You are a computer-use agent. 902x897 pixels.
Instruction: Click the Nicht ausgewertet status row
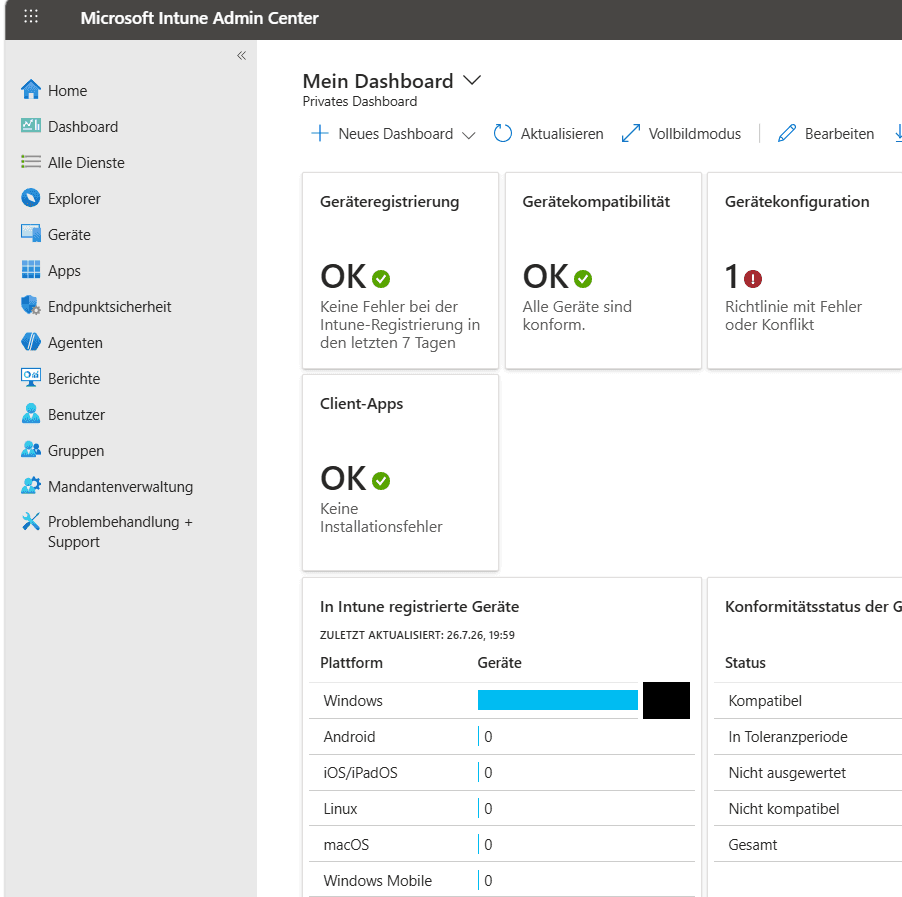tap(808, 772)
